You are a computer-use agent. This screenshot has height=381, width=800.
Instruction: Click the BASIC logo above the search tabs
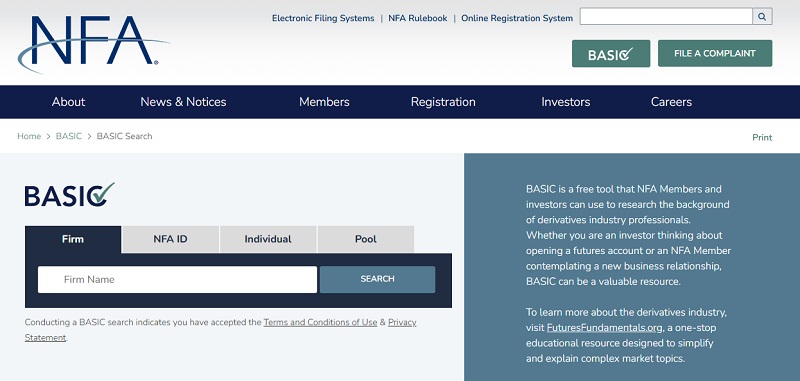[69, 195]
